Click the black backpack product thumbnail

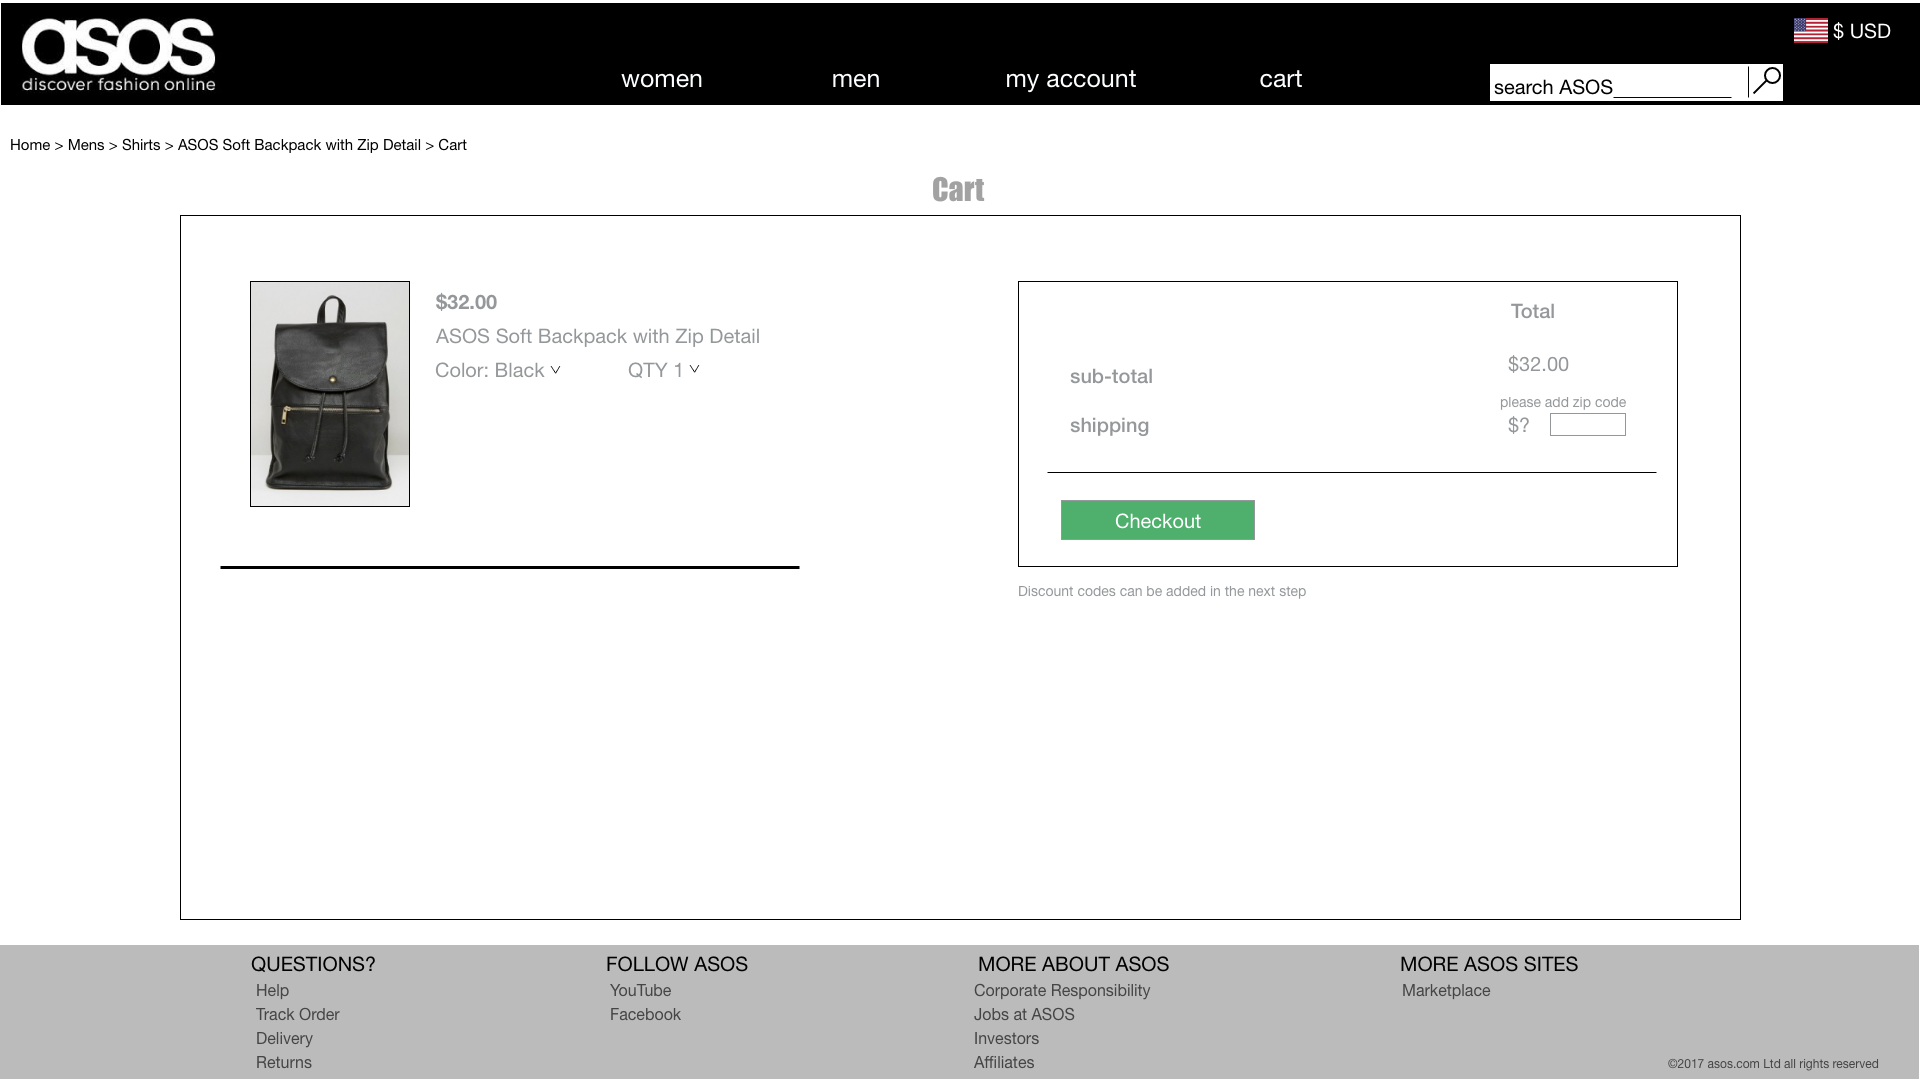click(x=330, y=394)
